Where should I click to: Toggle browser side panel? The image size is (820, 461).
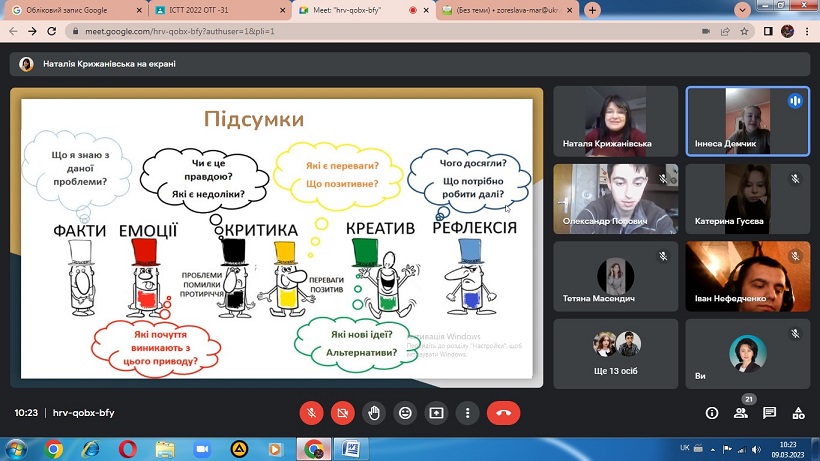pos(768,31)
